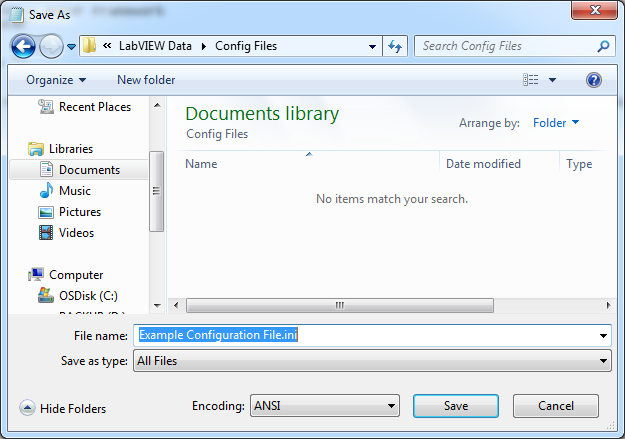The height and width of the screenshot is (439, 625).
Task: Select the Videos library
Action: click(76, 233)
